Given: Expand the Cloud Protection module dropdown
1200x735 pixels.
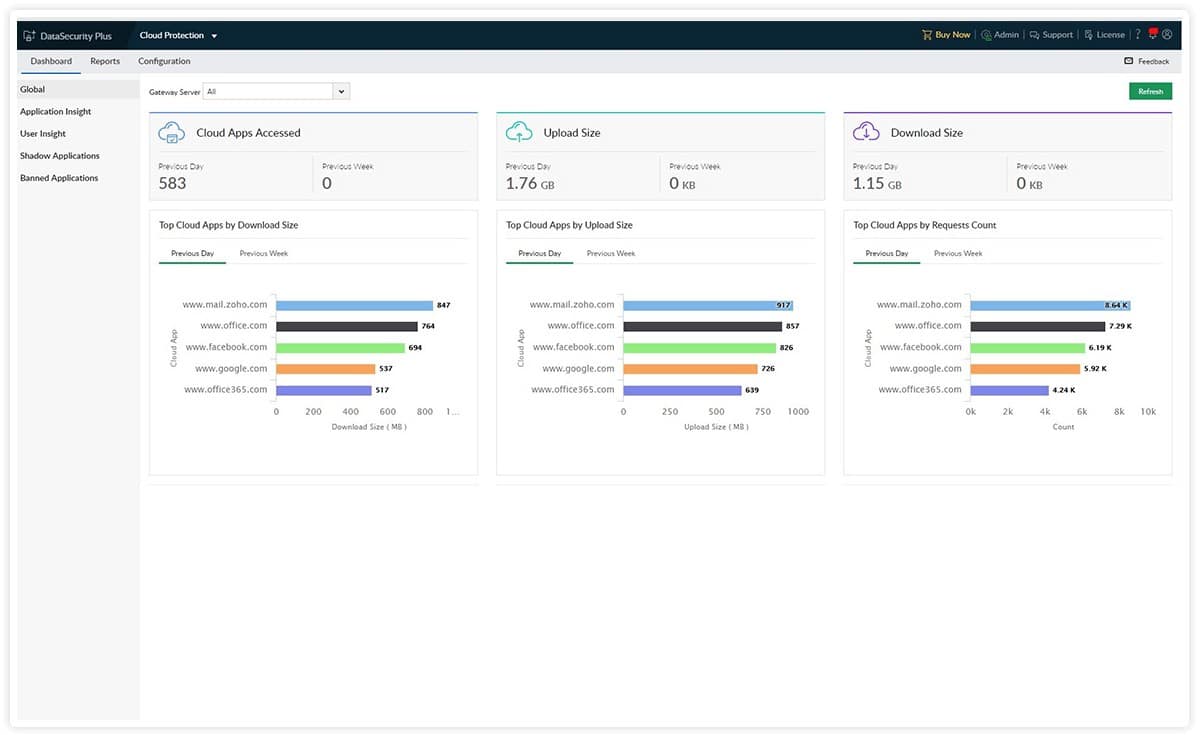Looking at the screenshot, I should 178,35.
